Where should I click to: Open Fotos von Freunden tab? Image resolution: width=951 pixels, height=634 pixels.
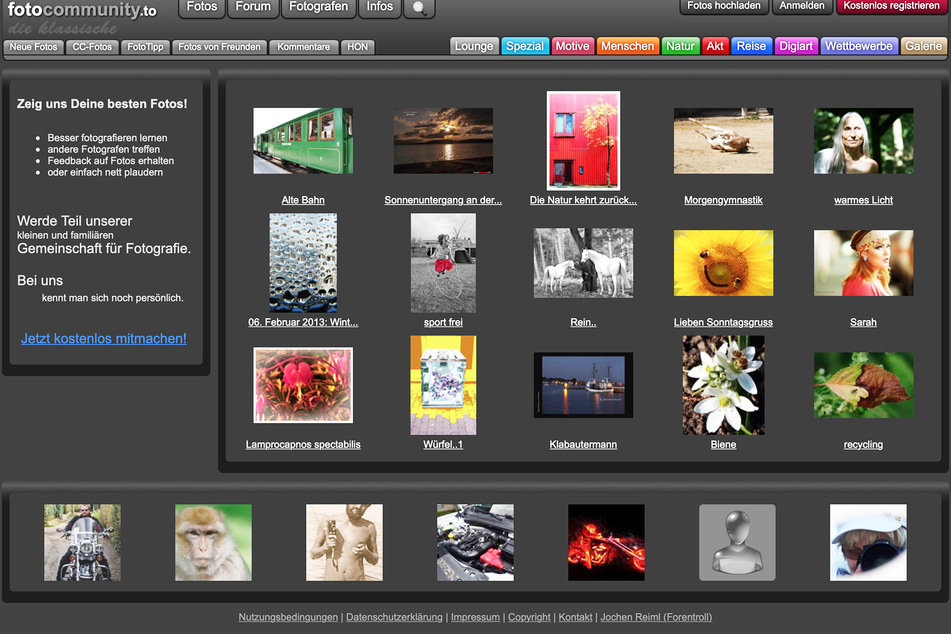(220, 47)
